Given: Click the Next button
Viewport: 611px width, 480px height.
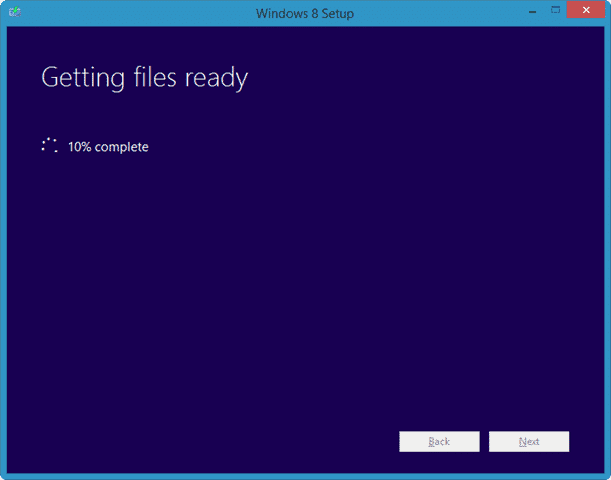Looking at the screenshot, I should pos(529,441).
